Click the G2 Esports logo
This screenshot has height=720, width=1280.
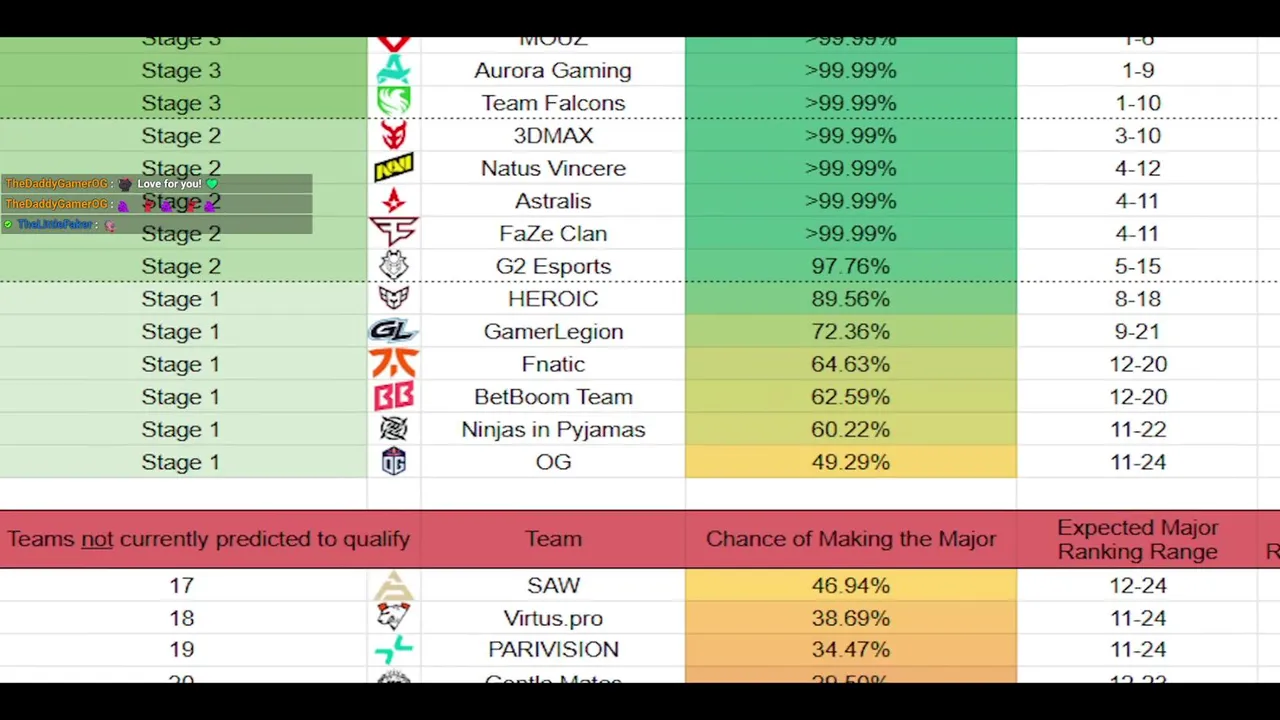click(x=394, y=266)
